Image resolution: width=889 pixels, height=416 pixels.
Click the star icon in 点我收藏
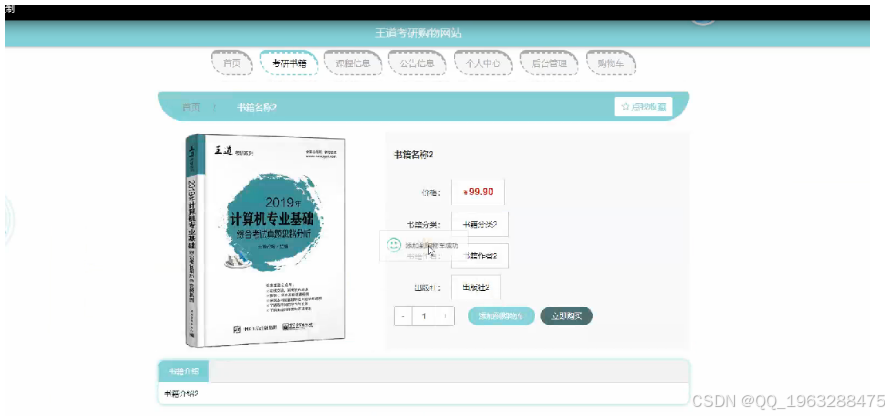pos(625,107)
